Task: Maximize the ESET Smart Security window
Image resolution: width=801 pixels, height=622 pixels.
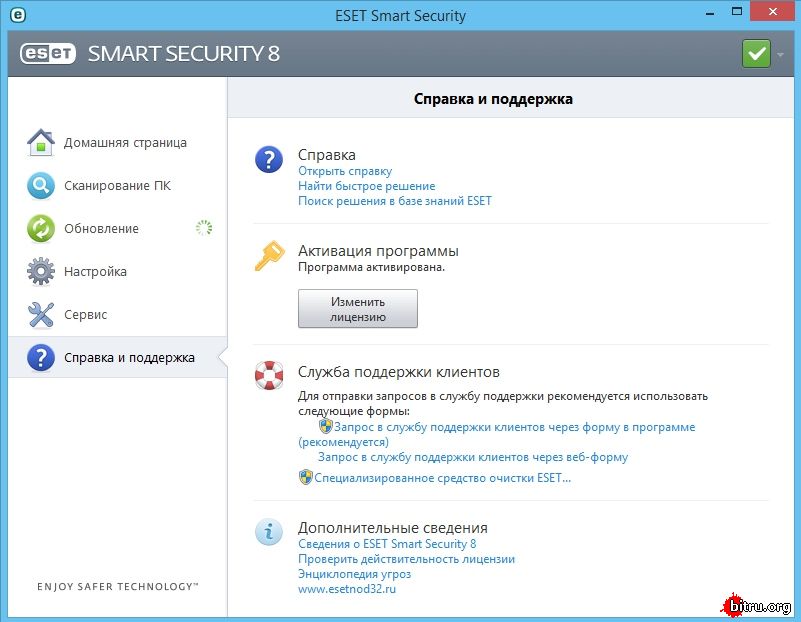Action: click(737, 12)
